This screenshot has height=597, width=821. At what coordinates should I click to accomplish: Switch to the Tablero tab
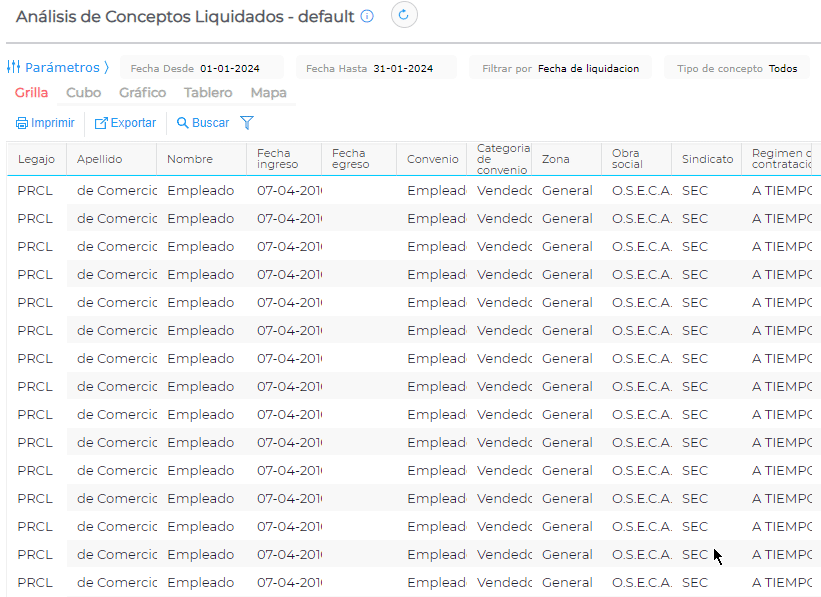(208, 93)
